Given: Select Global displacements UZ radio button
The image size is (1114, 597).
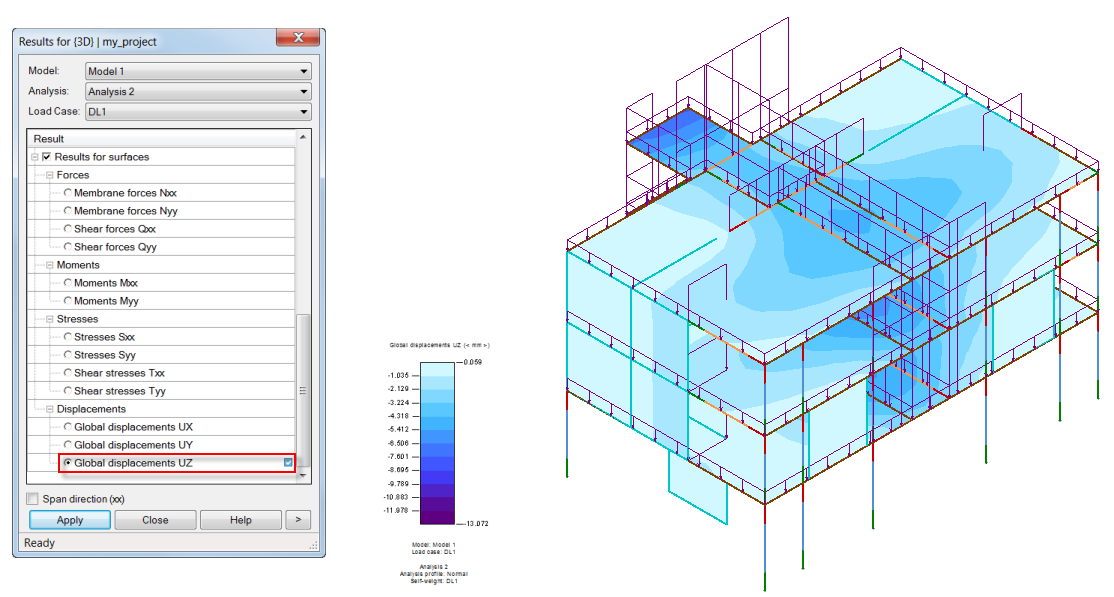Looking at the screenshot, I should click(x=67, y=463).
